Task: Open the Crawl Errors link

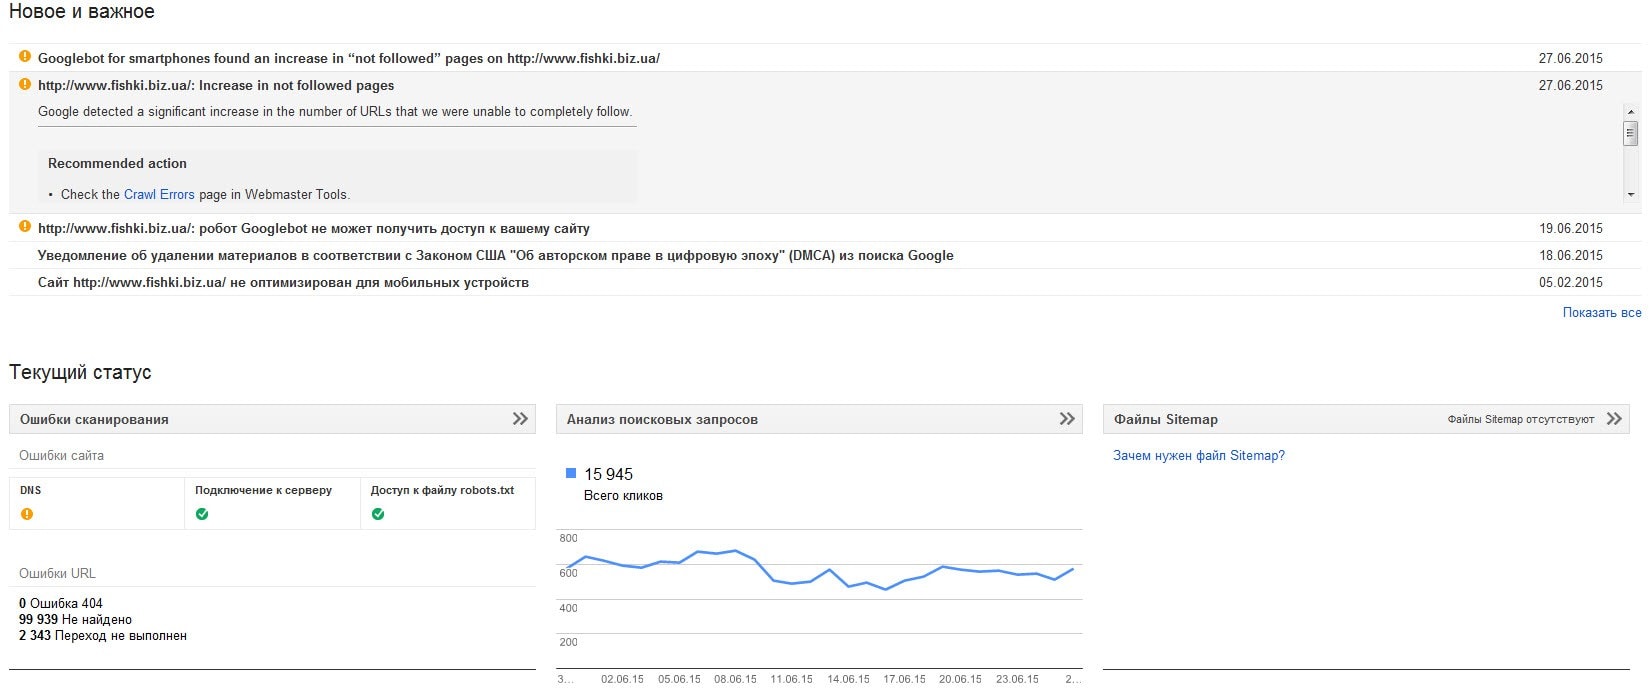Action: click(x=159, y=194)
